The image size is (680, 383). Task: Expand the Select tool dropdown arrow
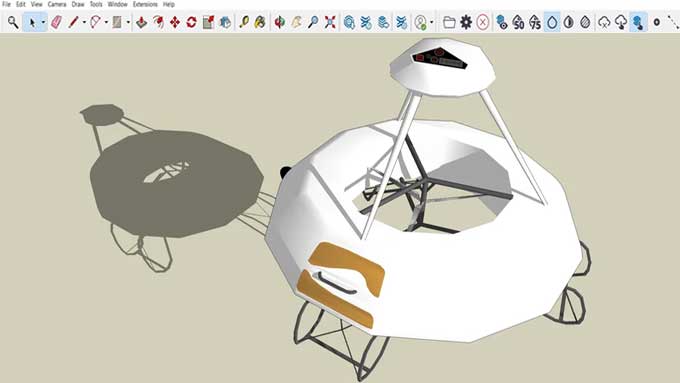click(43, 22)
